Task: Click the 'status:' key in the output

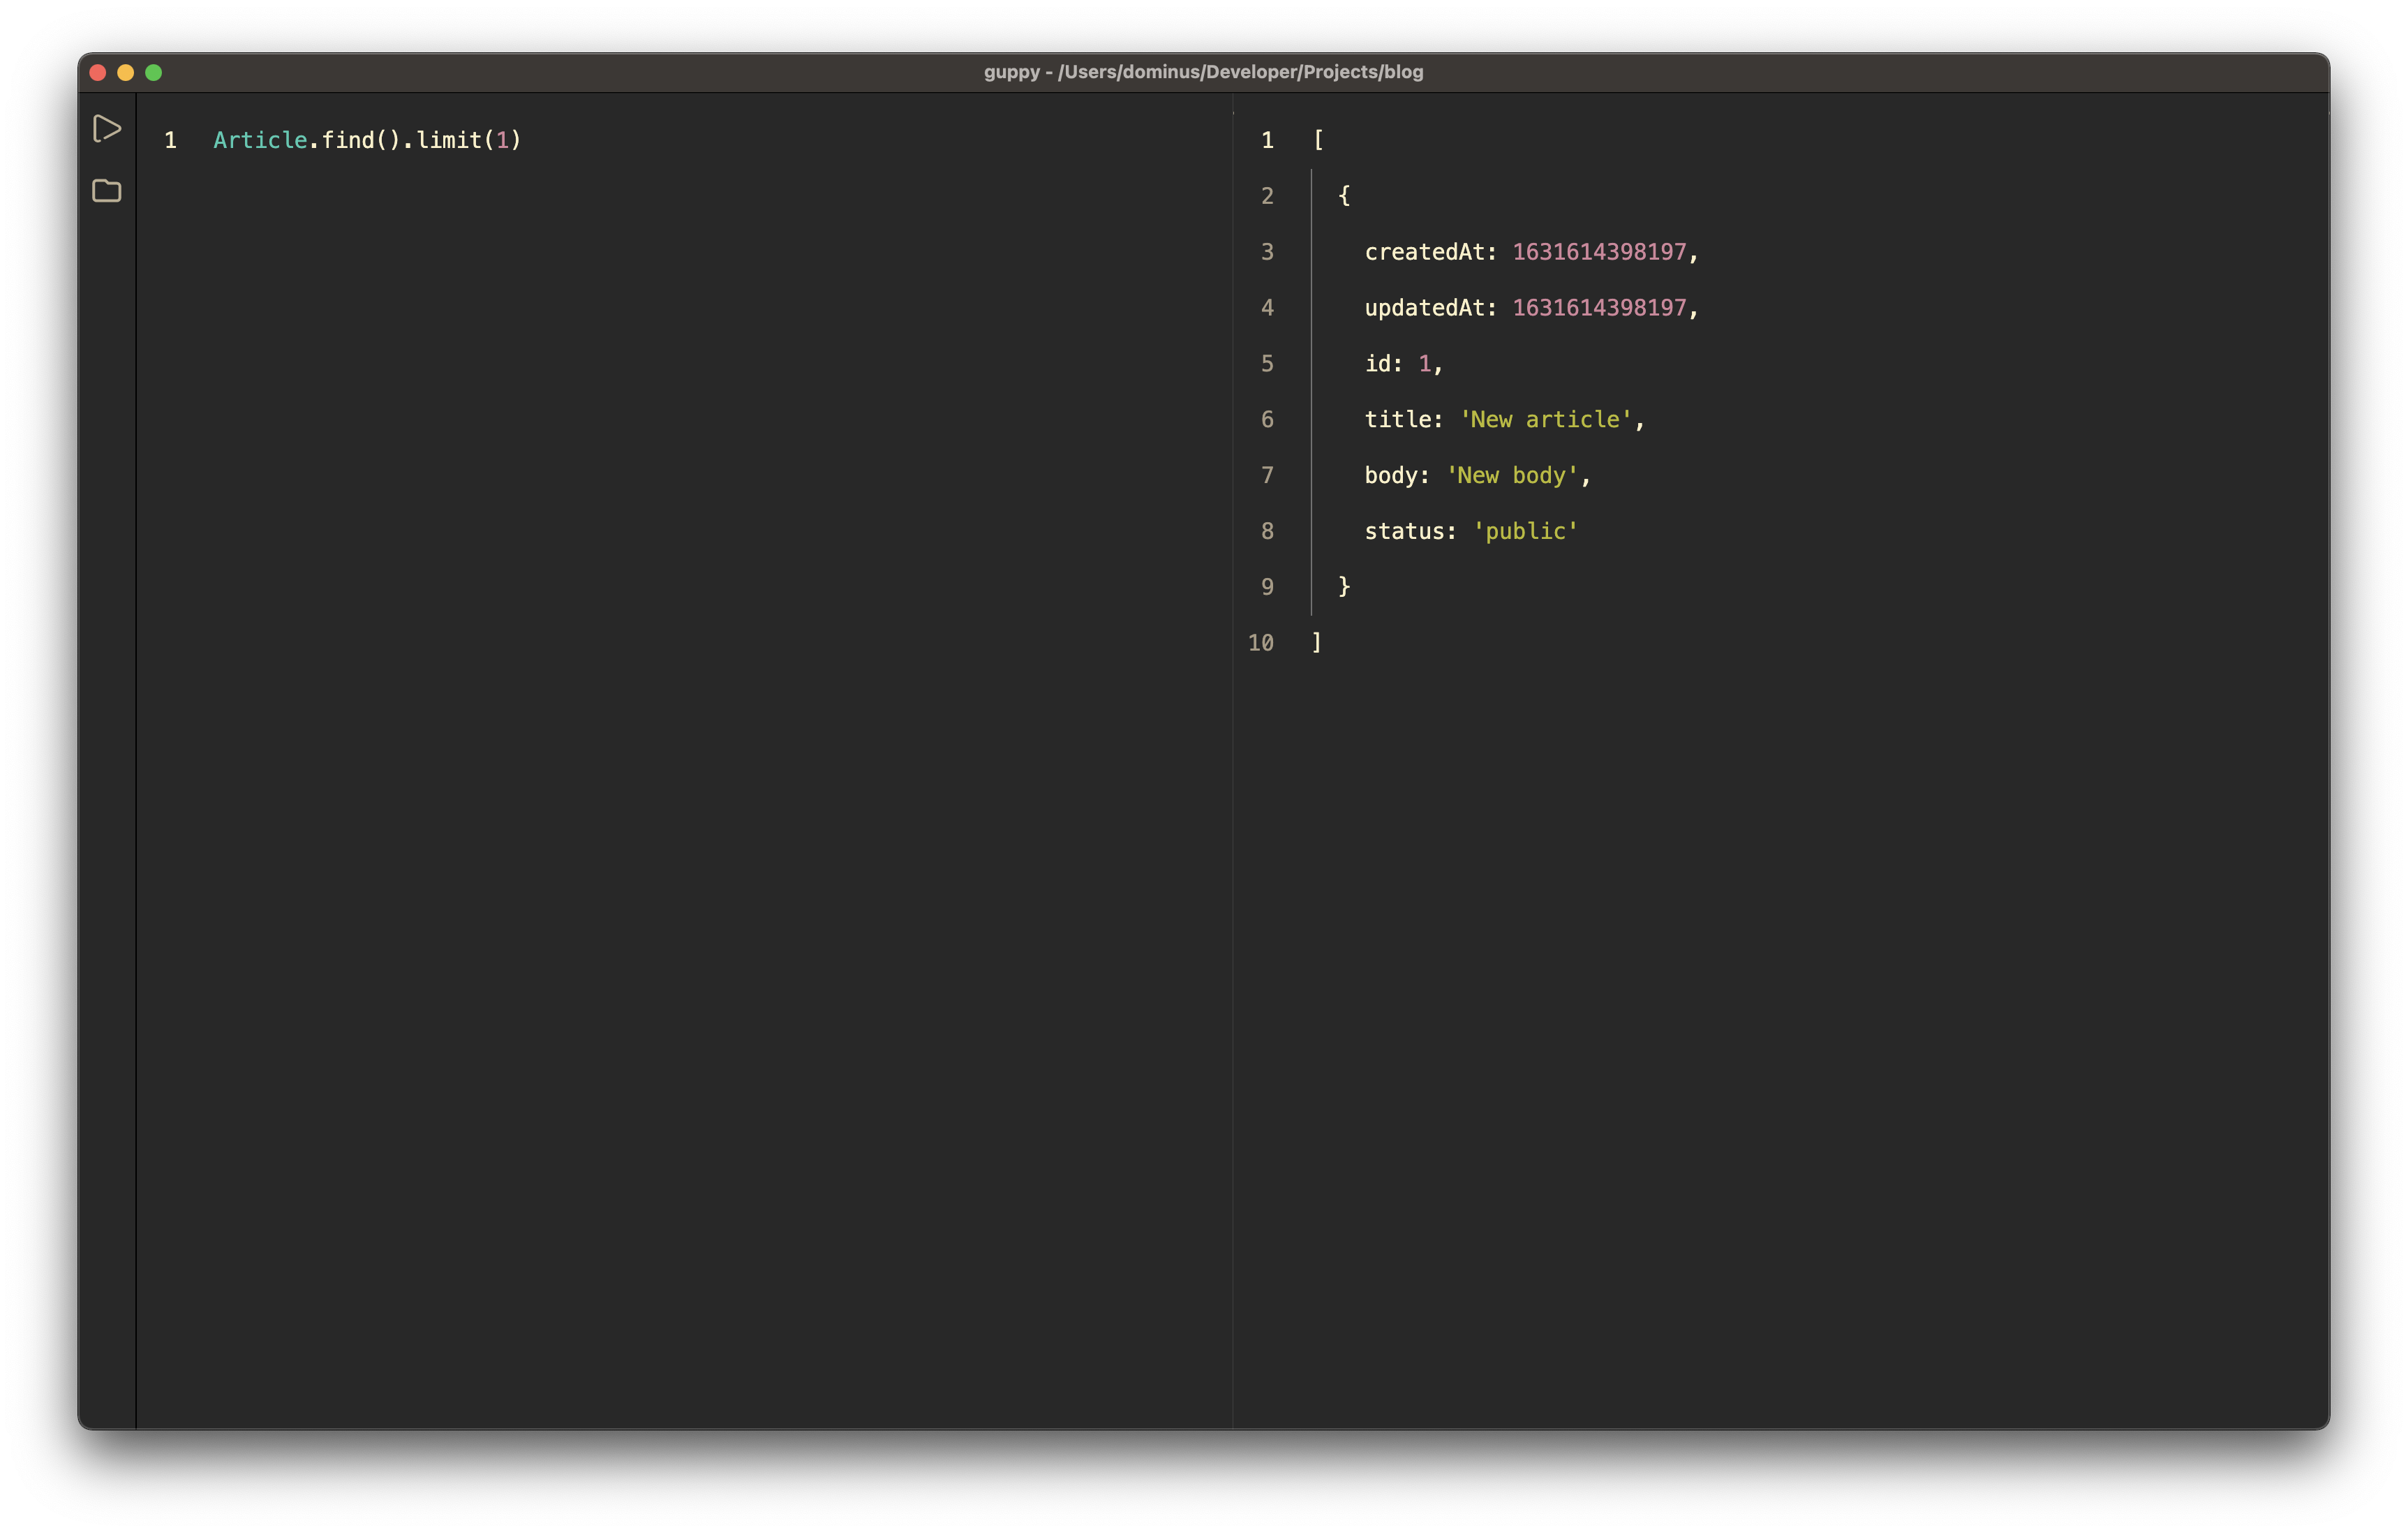Action: click(x=1411, y=532)
